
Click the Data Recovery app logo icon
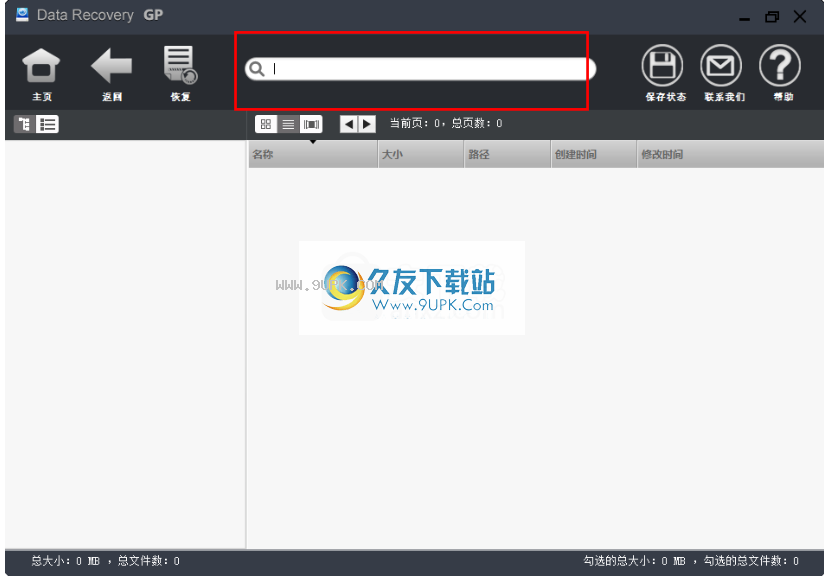tap(22, 15)
